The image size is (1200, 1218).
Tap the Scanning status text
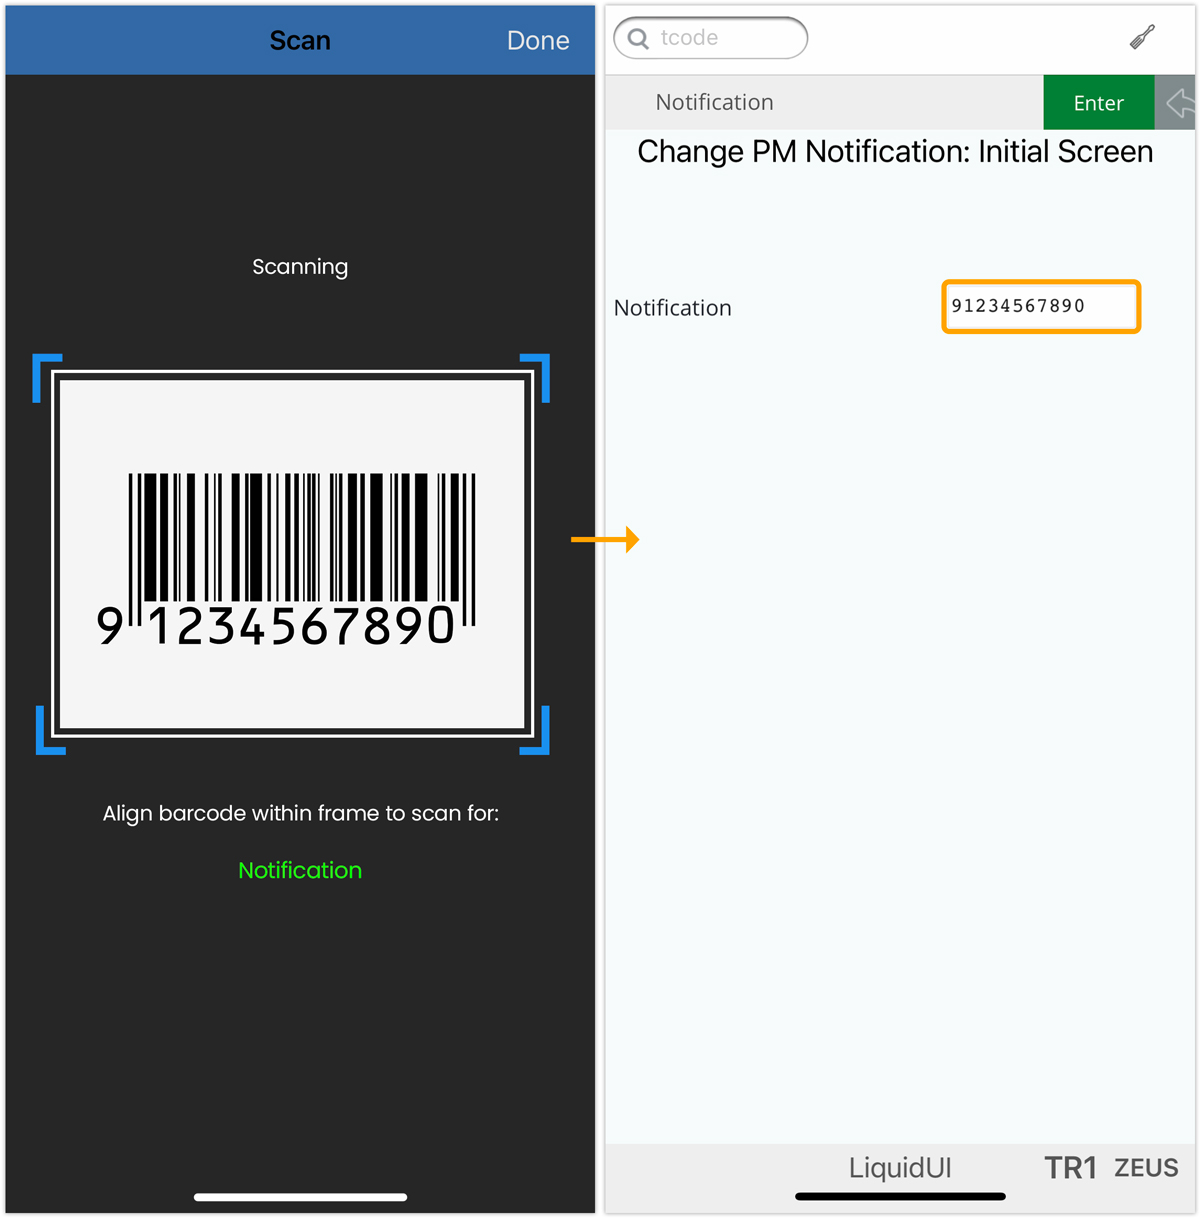[300, 267]
